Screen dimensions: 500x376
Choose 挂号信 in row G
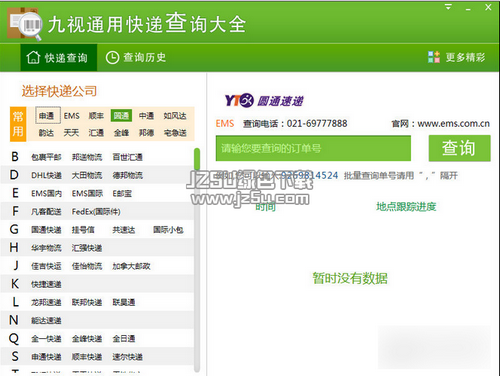[83, 230]
